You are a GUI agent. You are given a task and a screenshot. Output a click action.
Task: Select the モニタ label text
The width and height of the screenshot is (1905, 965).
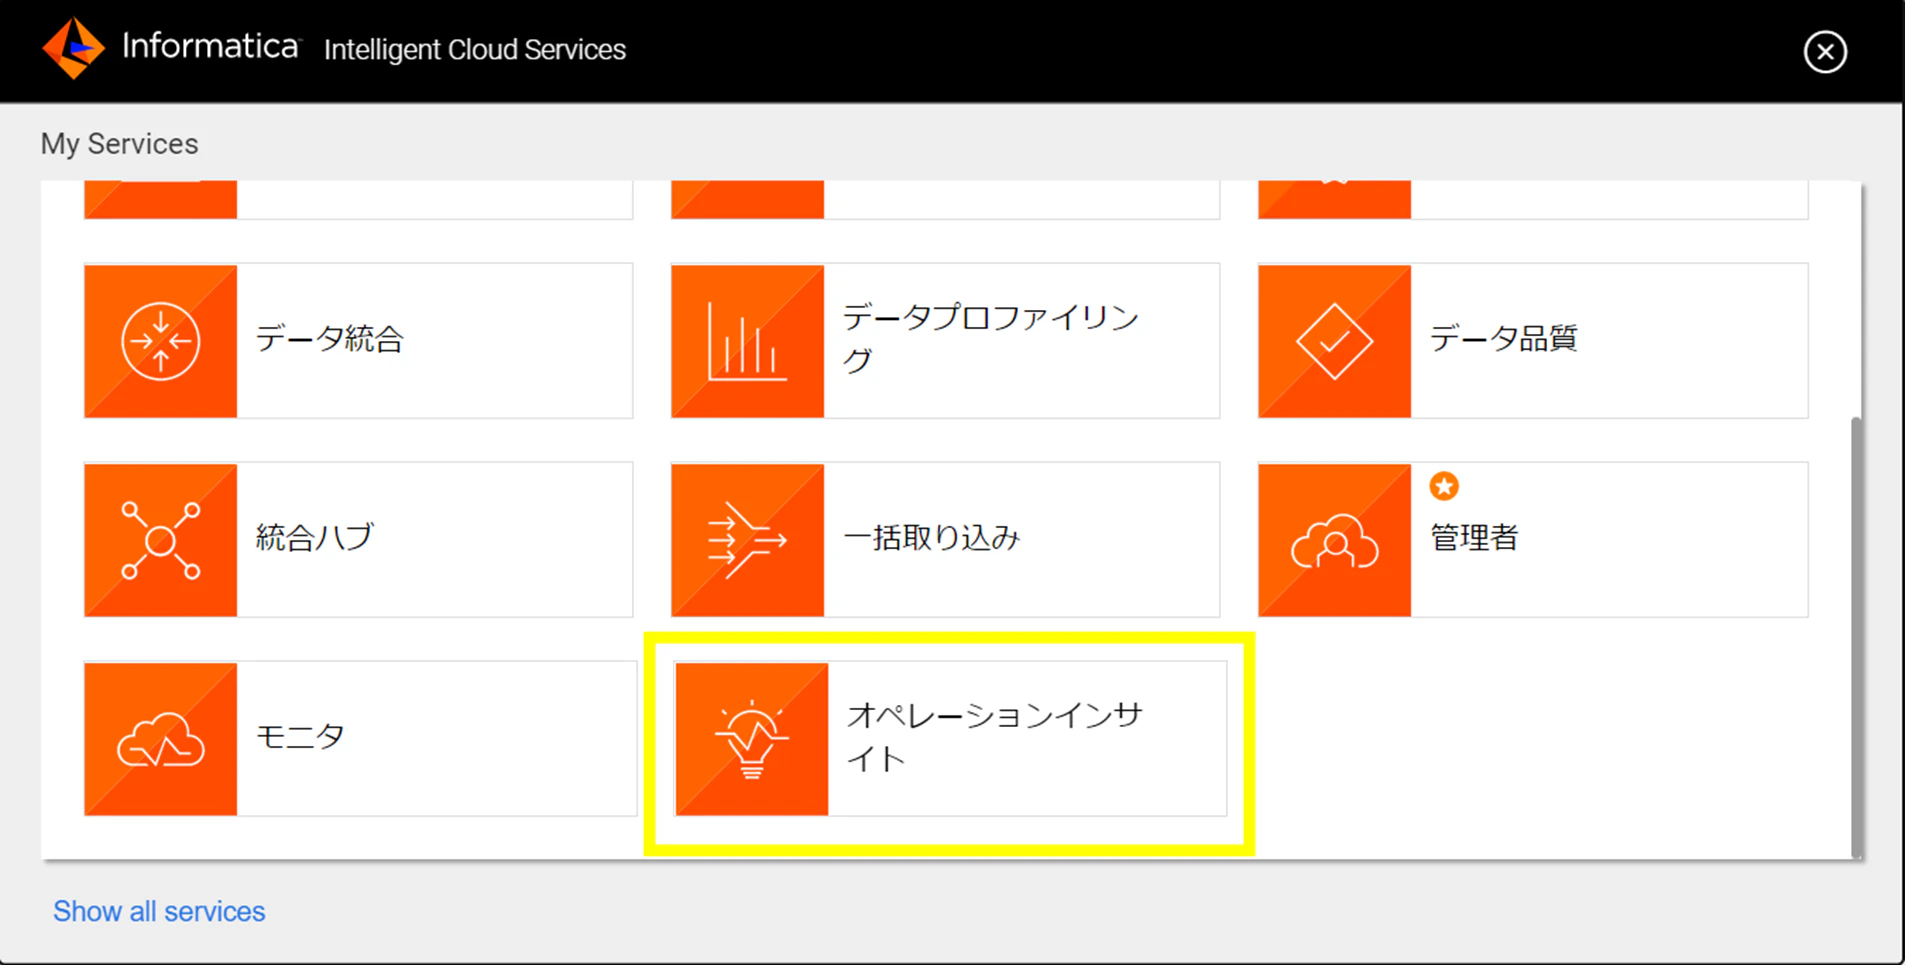(x=300, y=737)
